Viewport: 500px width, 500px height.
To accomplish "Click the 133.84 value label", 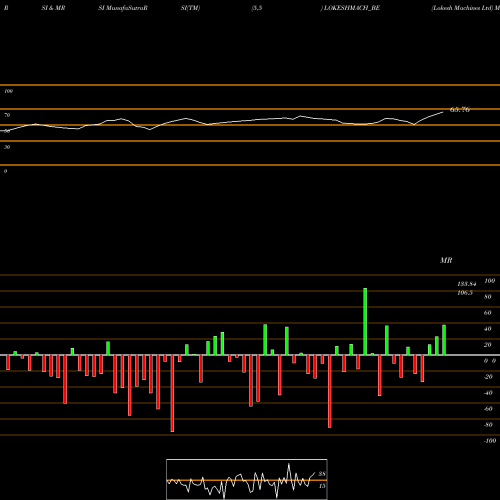I will (467, 284).
